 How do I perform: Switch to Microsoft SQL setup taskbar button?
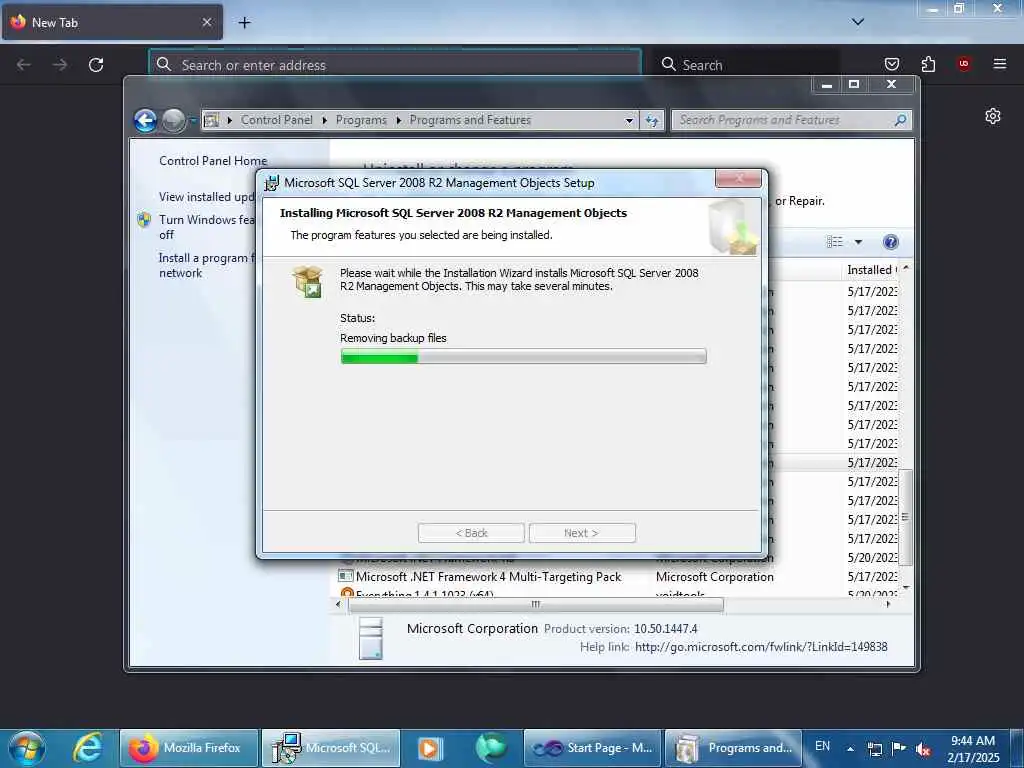pos(331,748)
